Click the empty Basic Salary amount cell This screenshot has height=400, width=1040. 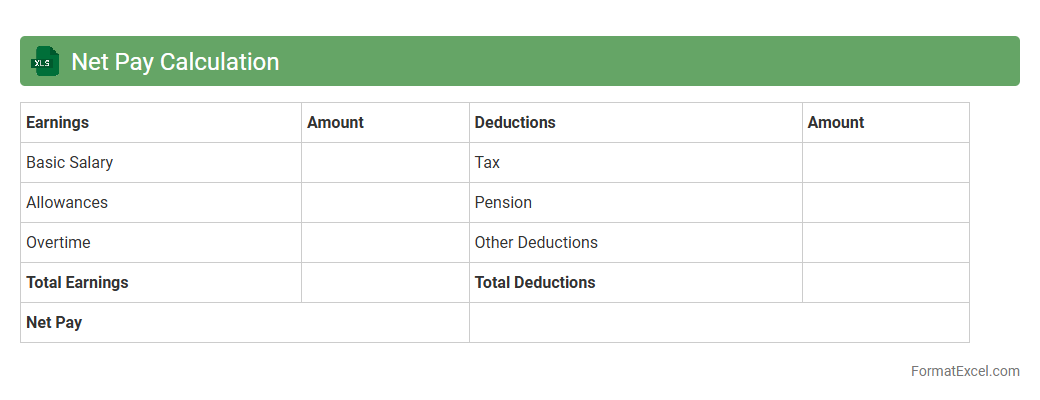point(385,163)
